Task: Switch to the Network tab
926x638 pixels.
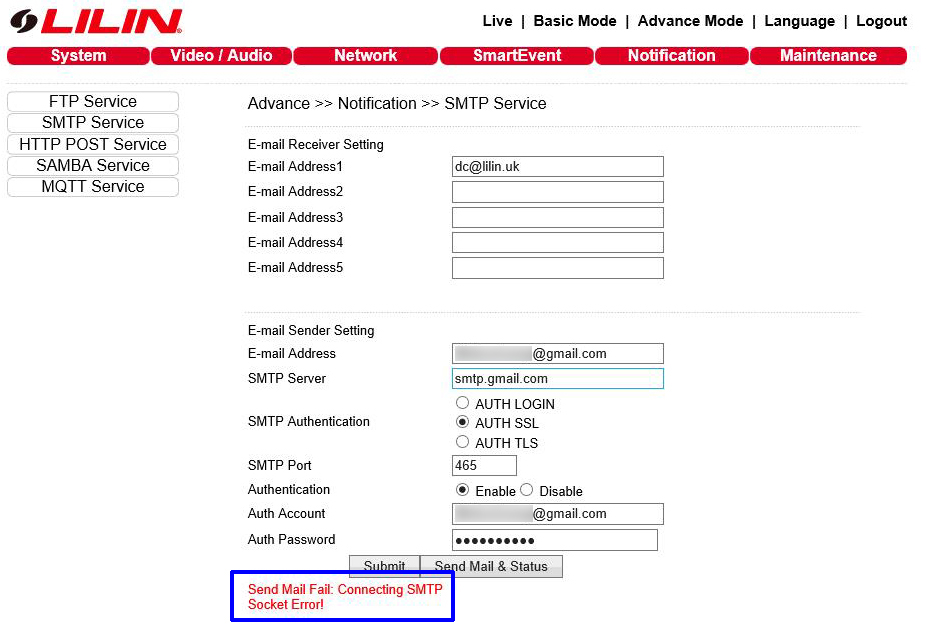Action: click(365, 56)
